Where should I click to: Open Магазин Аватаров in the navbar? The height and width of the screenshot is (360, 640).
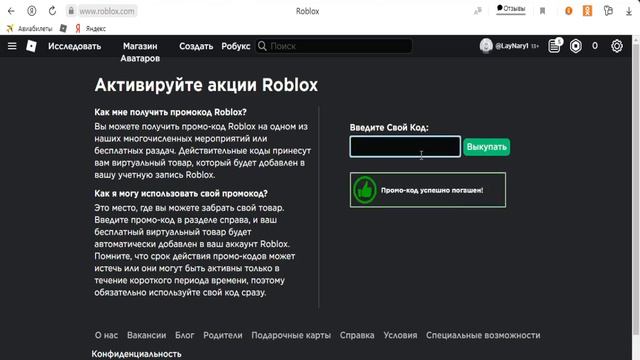[140, 52]
